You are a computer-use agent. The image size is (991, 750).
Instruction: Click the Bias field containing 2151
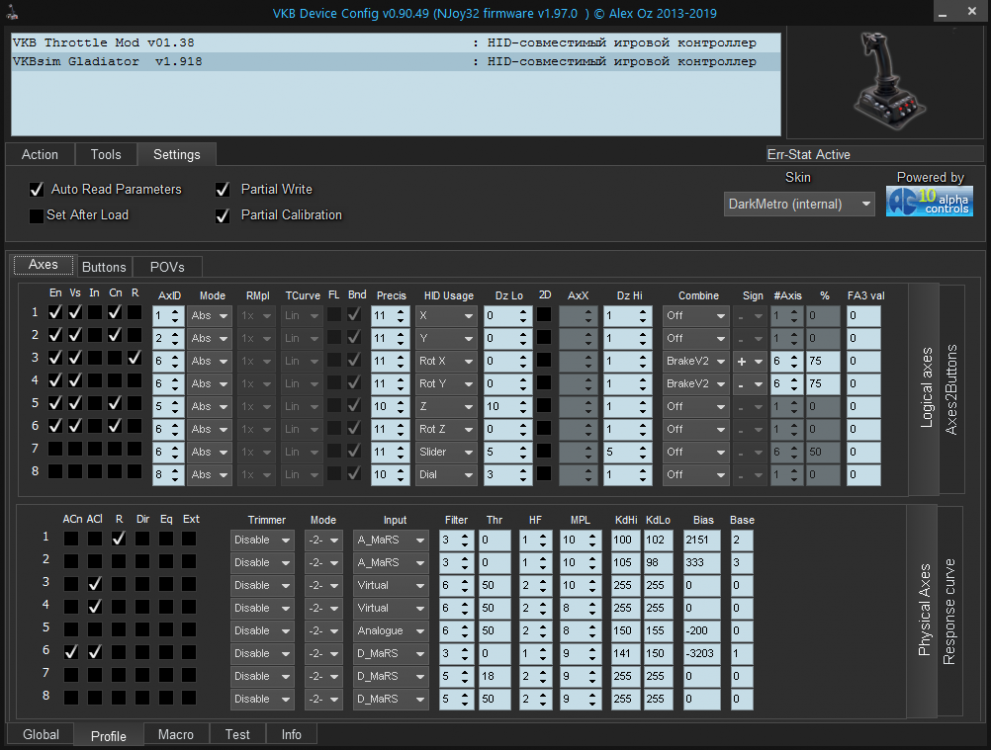click(702, 540)
